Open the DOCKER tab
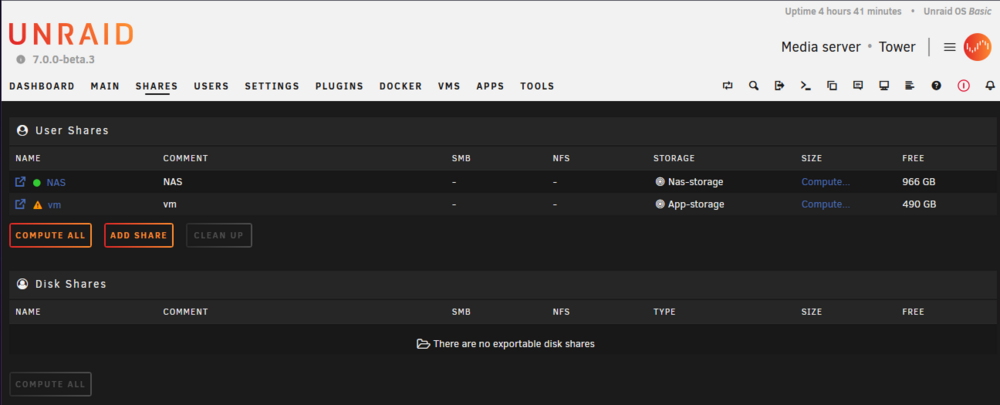1000x405 pixels. [x=401, y=86]
